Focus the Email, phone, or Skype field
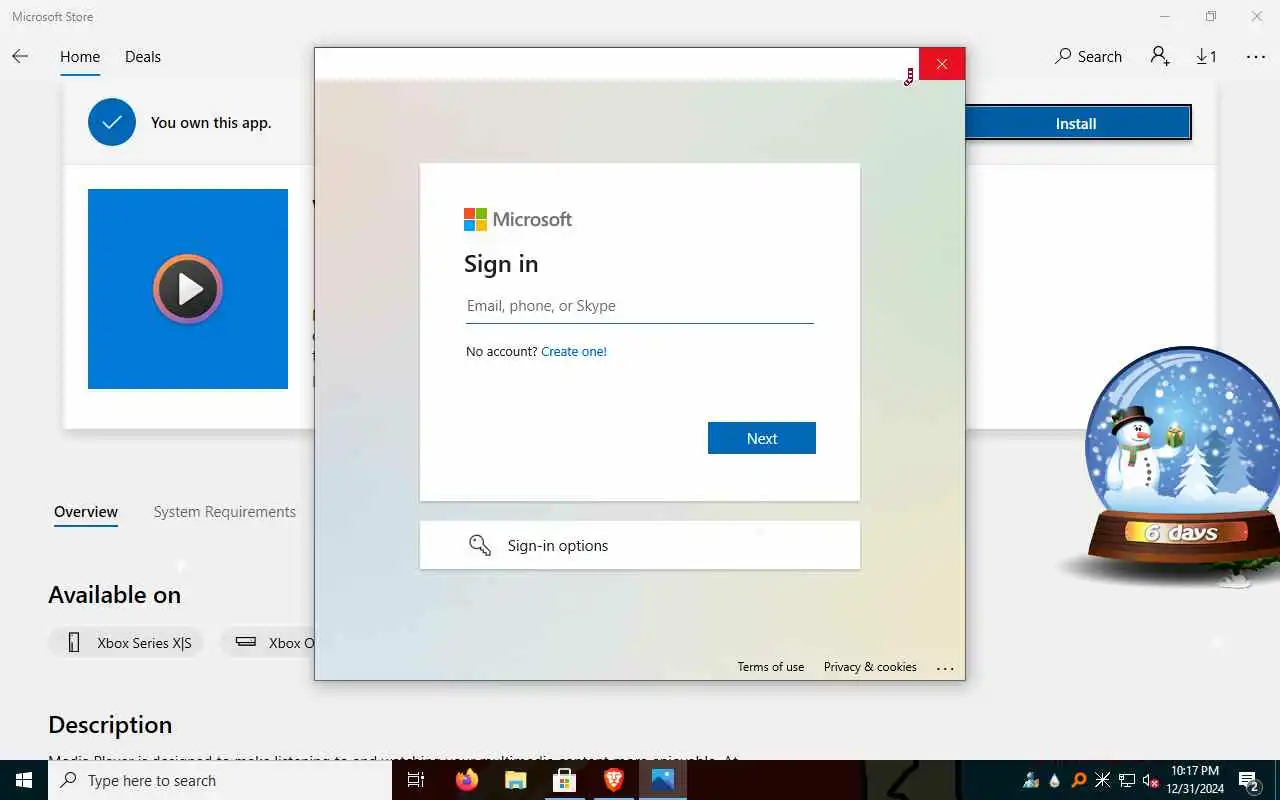Image resolution: width=1280 pixels, height=800 pixels. coord(640,306)
